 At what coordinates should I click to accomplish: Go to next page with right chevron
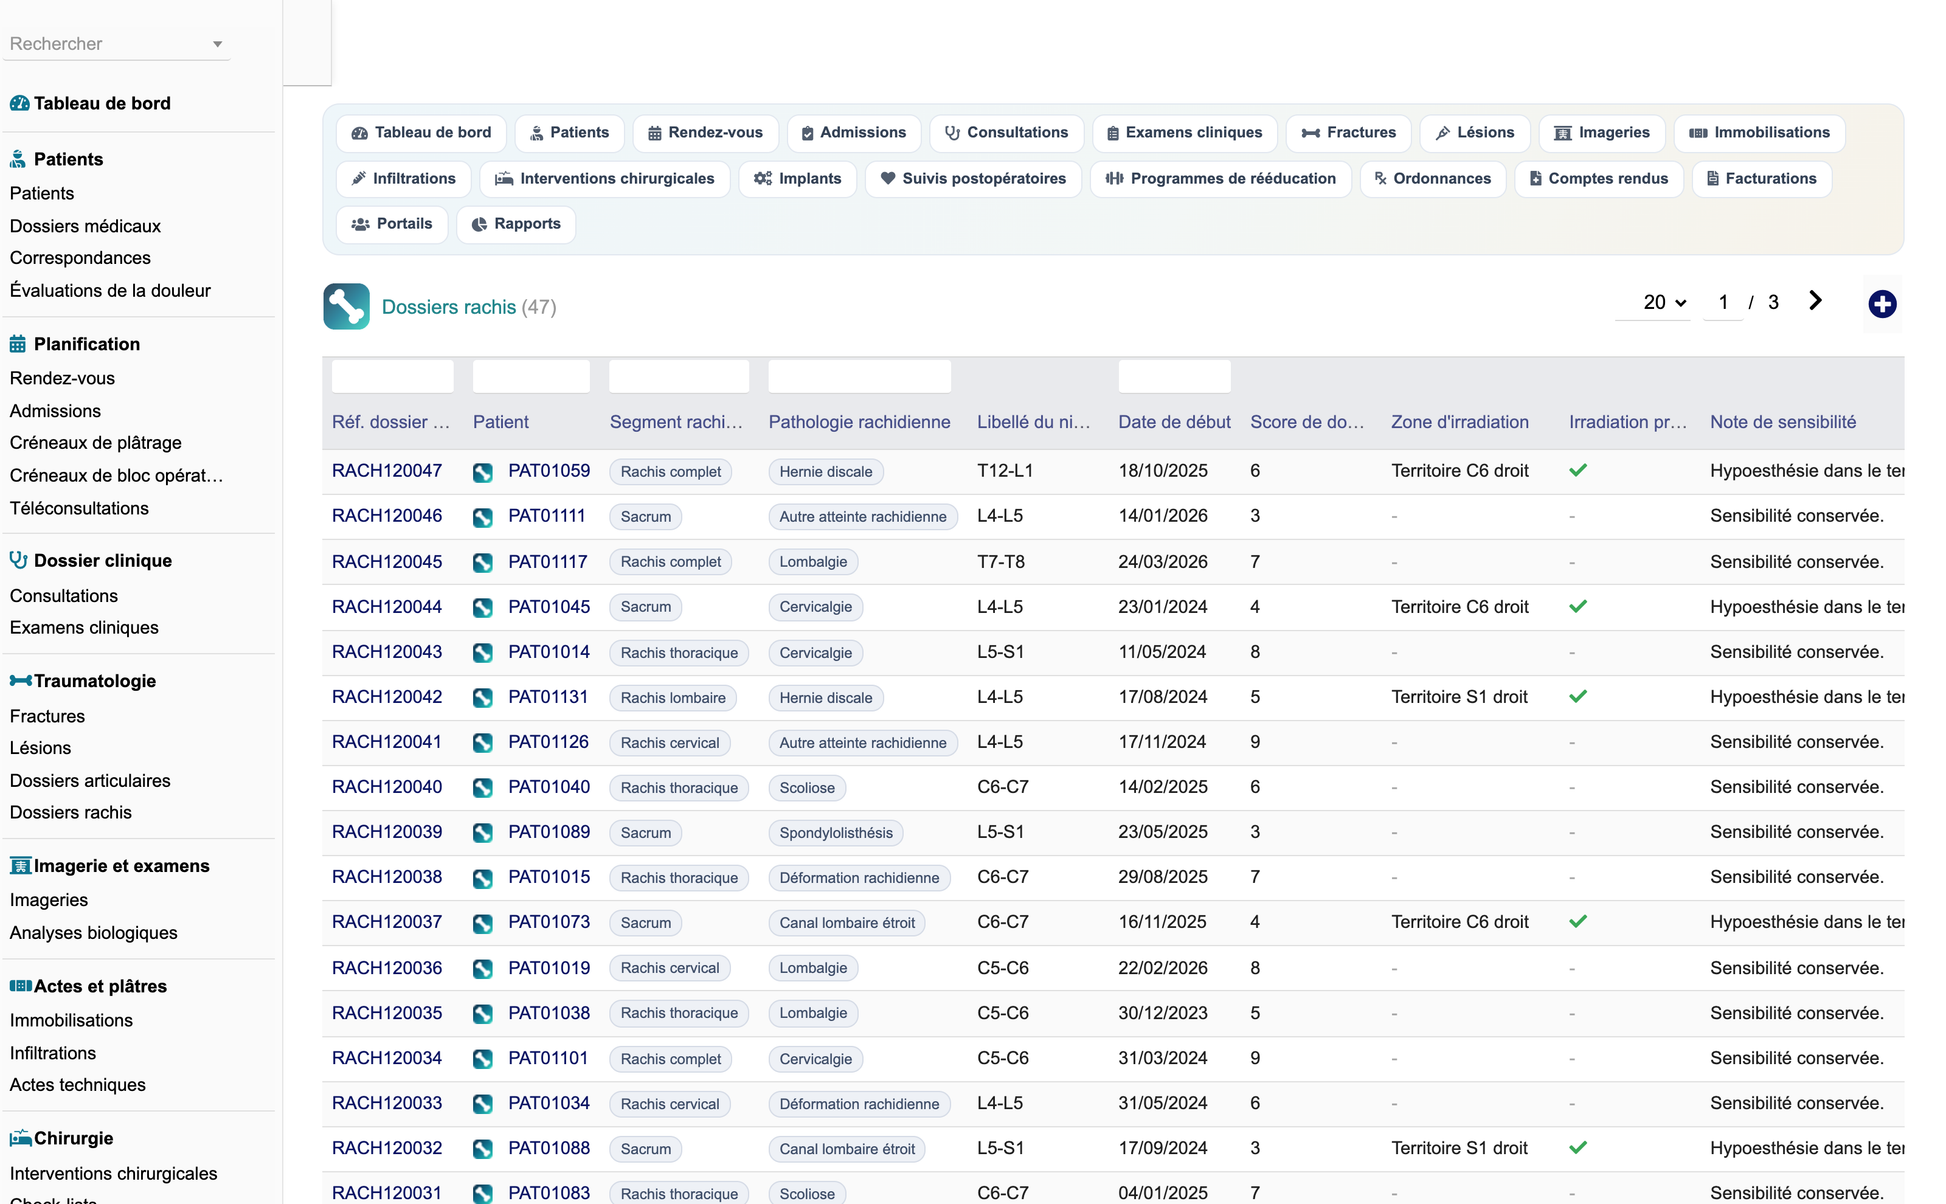point(1815,301)
